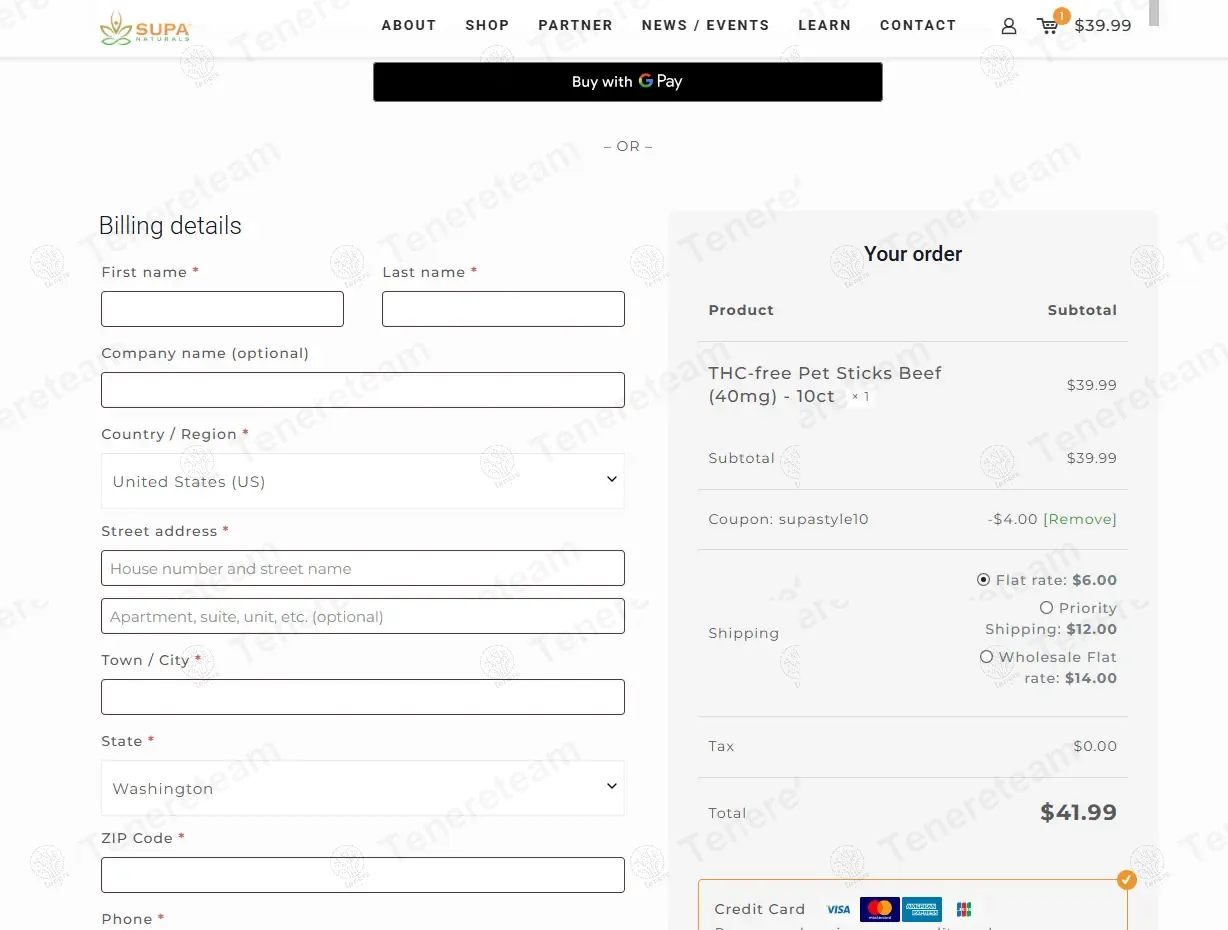Click the First name field
1228x930 pixels.
click(222, 309)
